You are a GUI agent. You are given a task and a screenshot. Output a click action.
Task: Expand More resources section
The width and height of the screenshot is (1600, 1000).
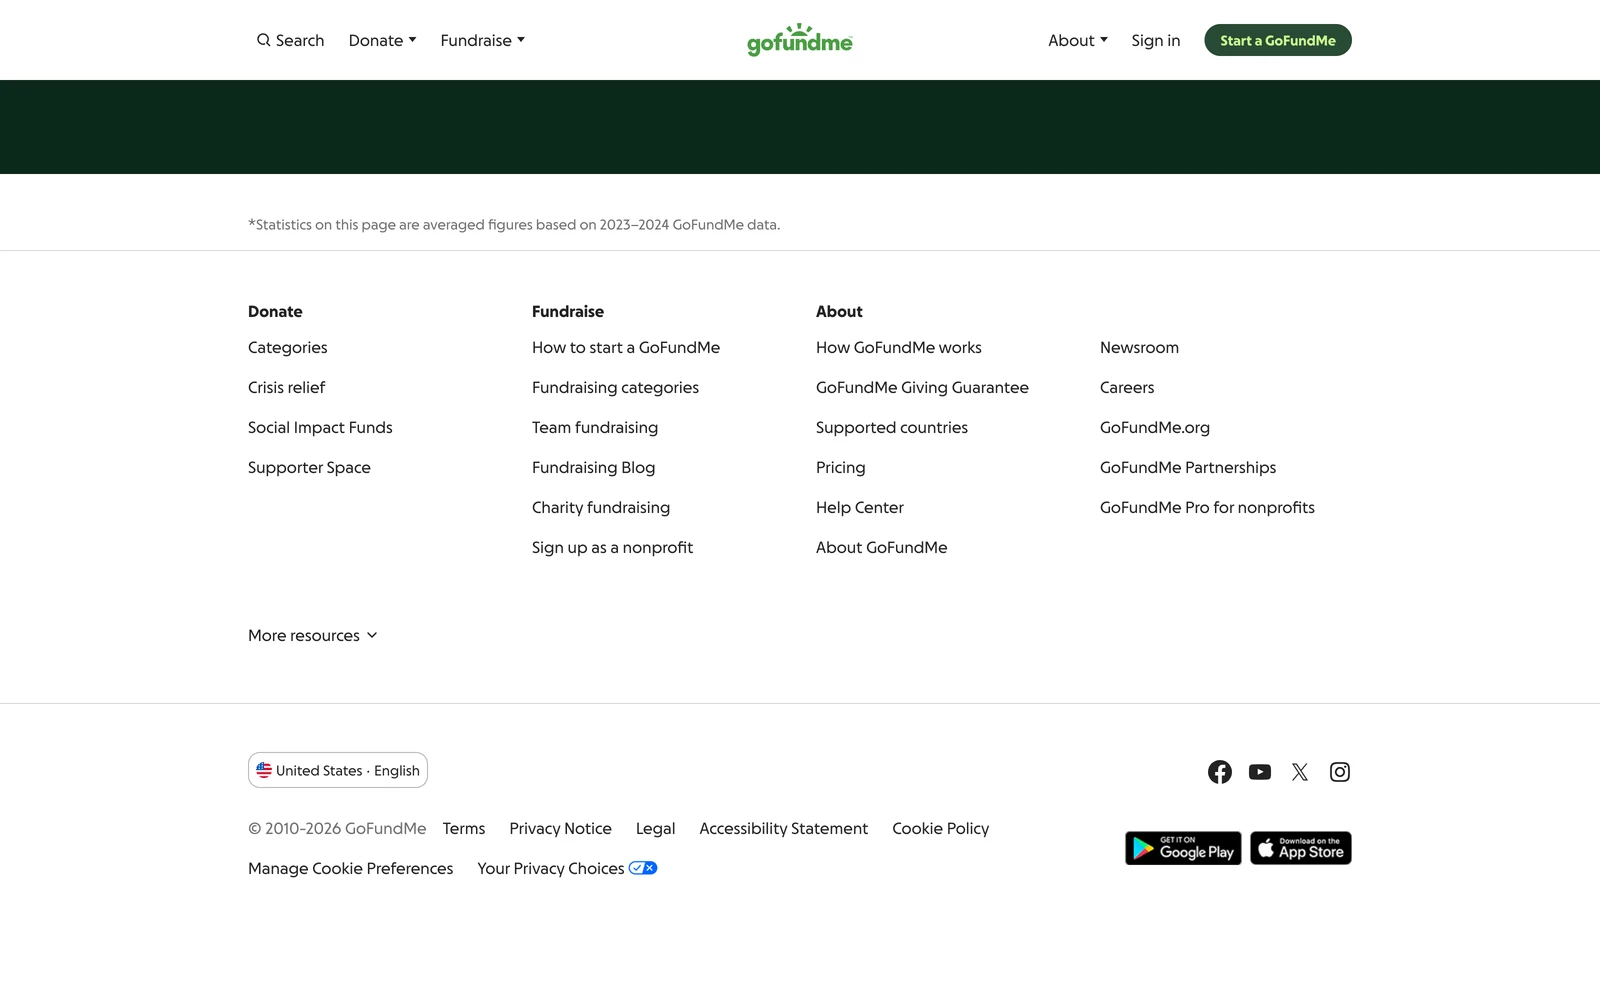click(313, 635)
